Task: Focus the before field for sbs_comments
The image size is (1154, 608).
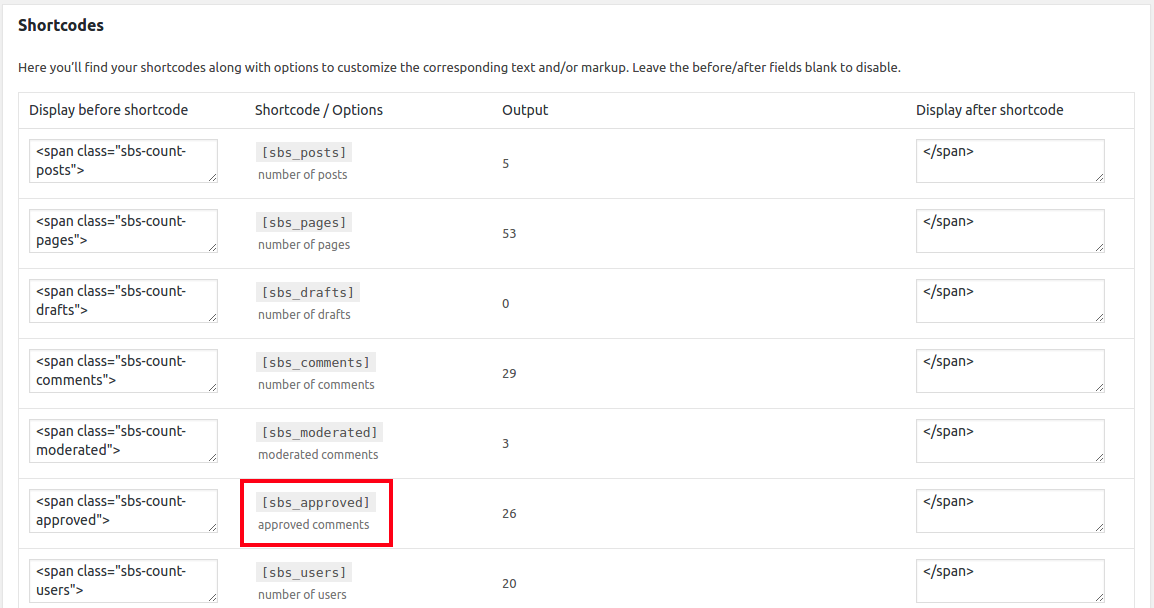Action: tap(123, 371)
